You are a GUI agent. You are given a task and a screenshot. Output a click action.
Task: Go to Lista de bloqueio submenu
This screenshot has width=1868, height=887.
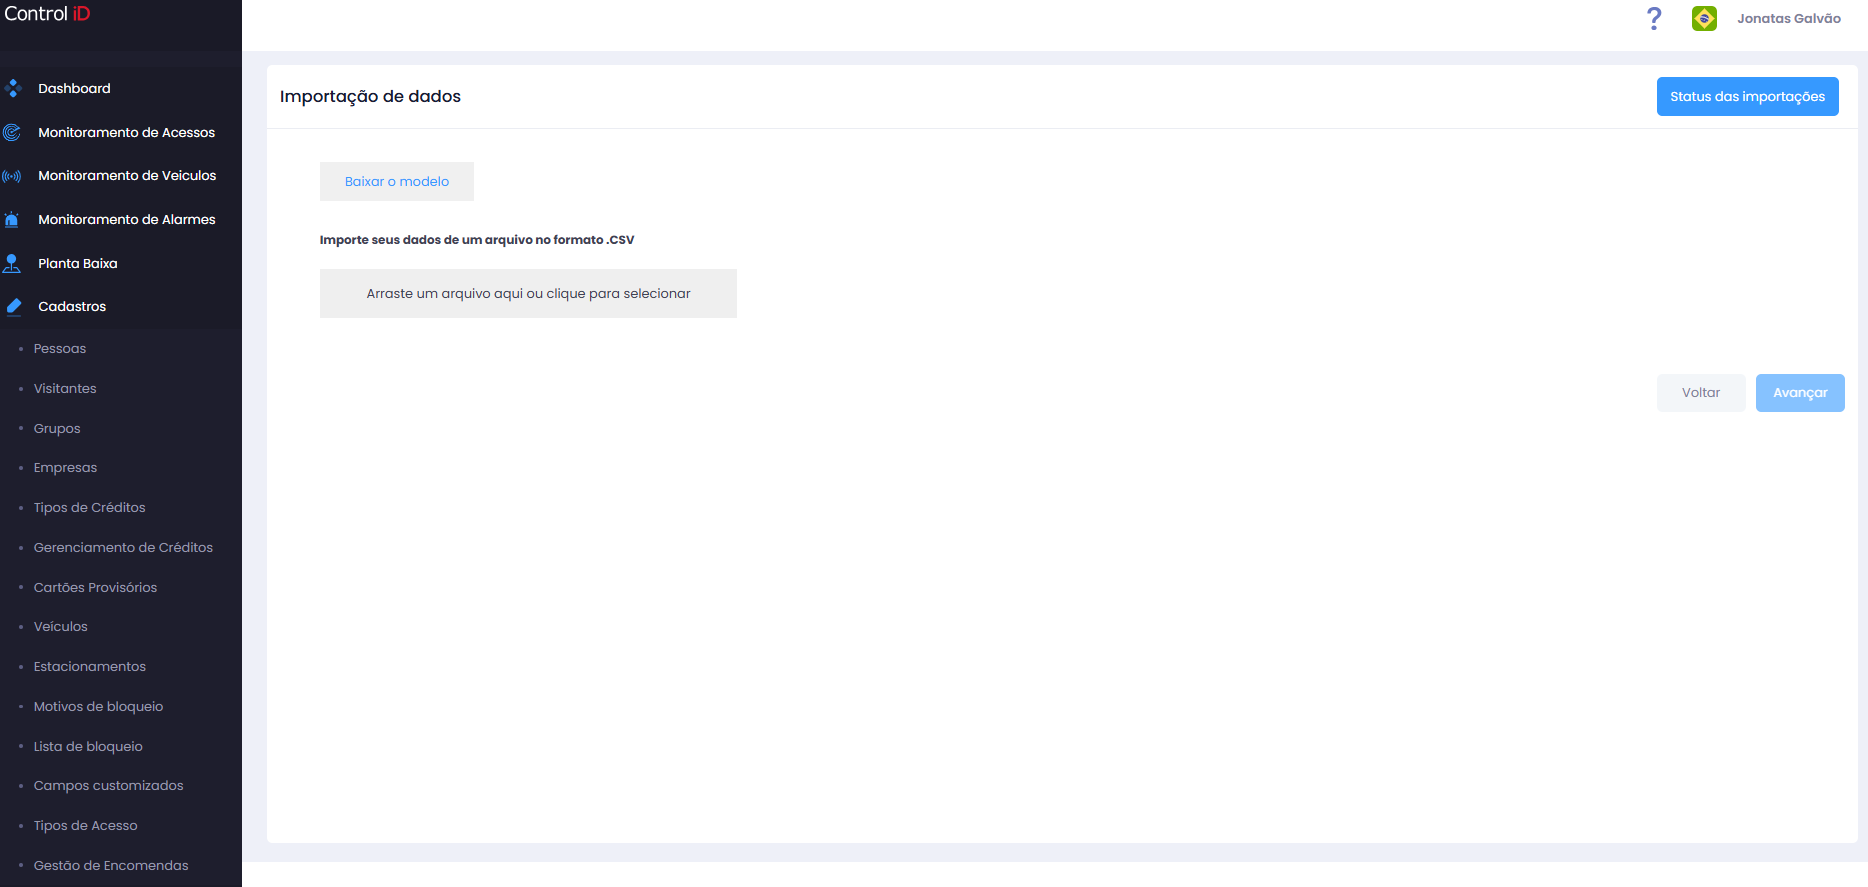point(88,747)
